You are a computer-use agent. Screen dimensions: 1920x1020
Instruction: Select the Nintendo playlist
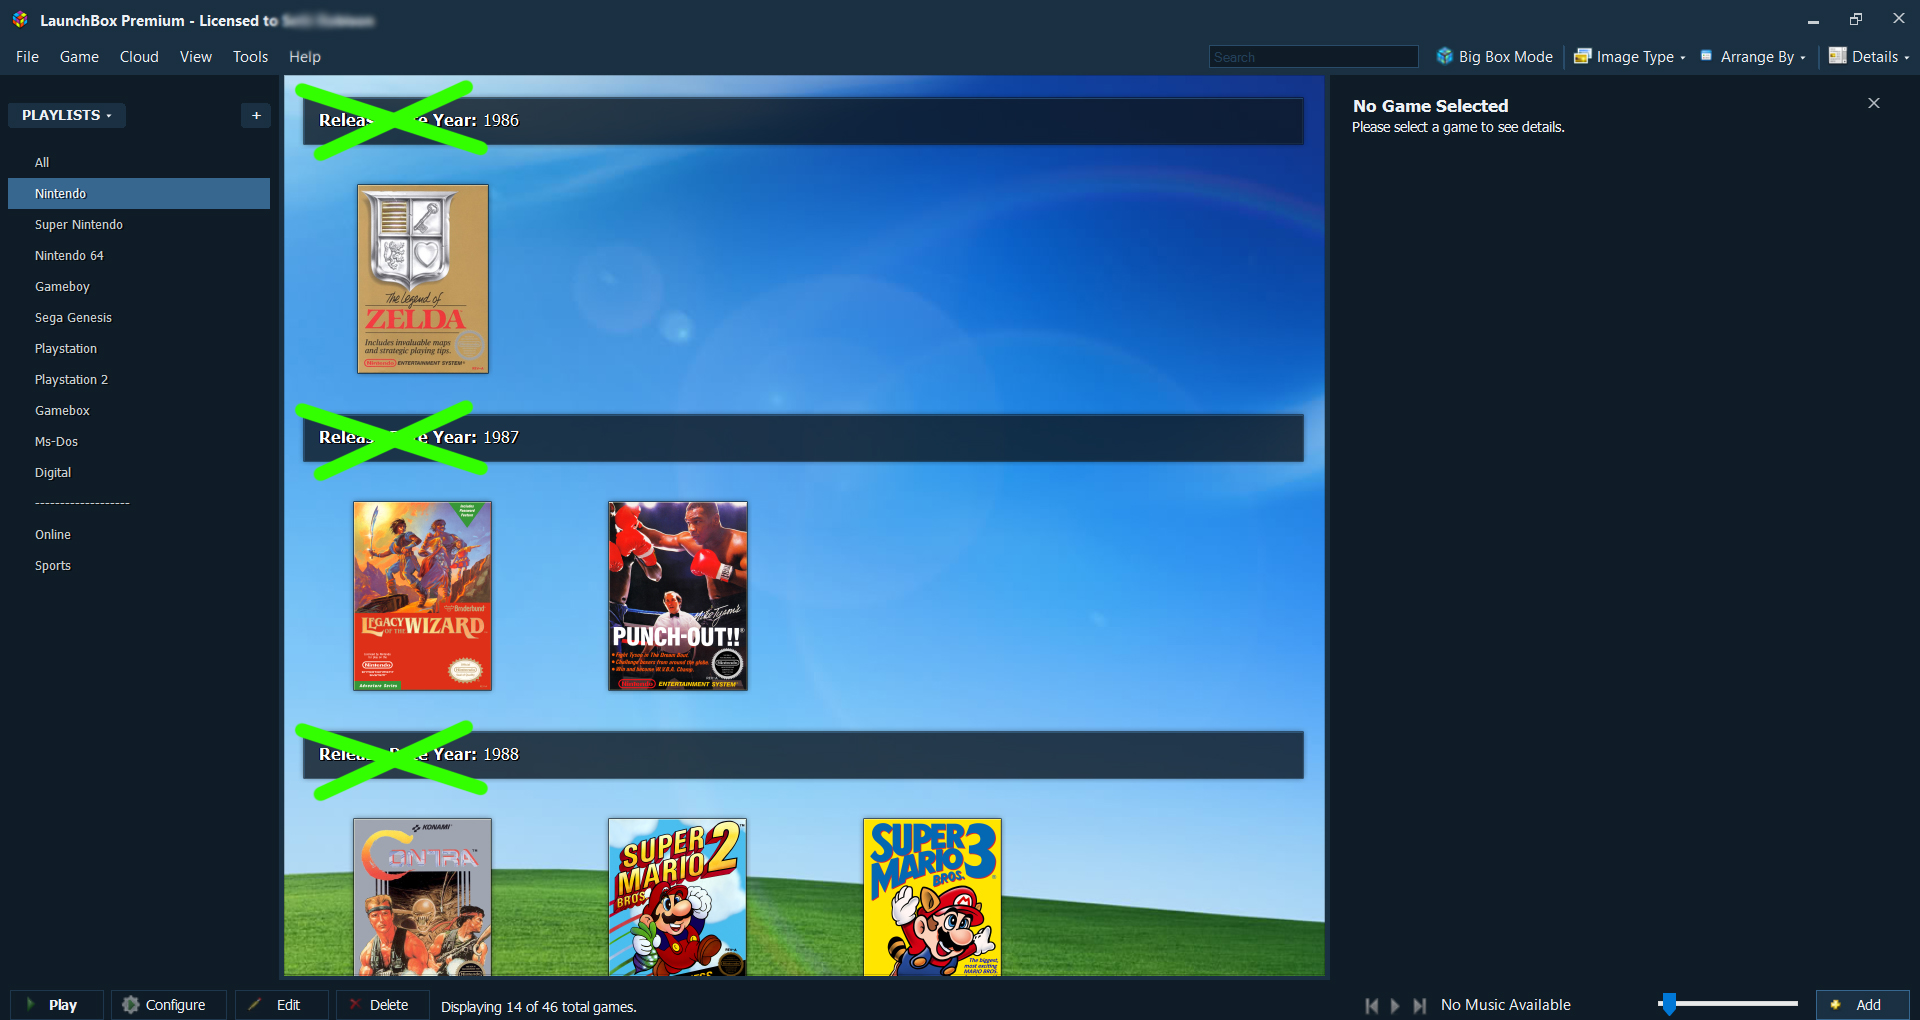pyautogui.click(x=139, y=193)
